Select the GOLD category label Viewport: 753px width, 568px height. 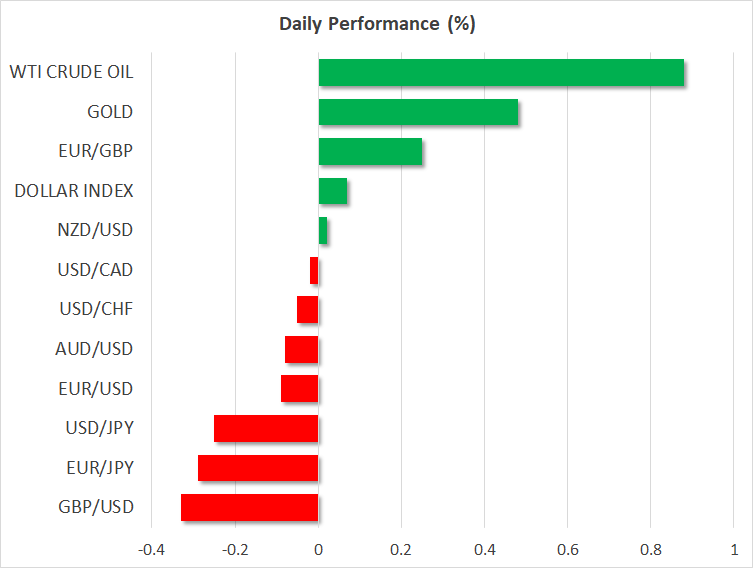[110, 112]
